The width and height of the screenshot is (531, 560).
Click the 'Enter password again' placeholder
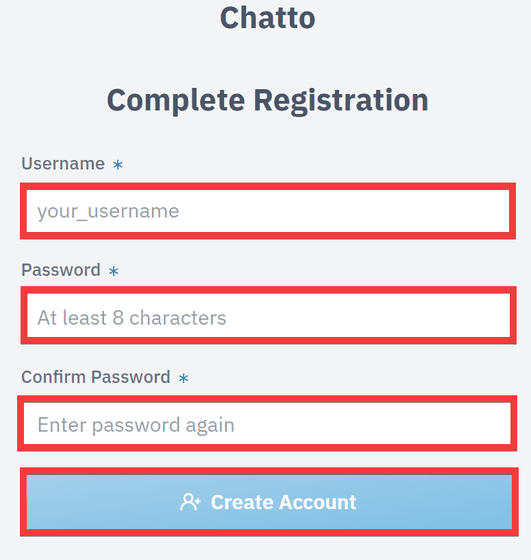click(136, 425)
